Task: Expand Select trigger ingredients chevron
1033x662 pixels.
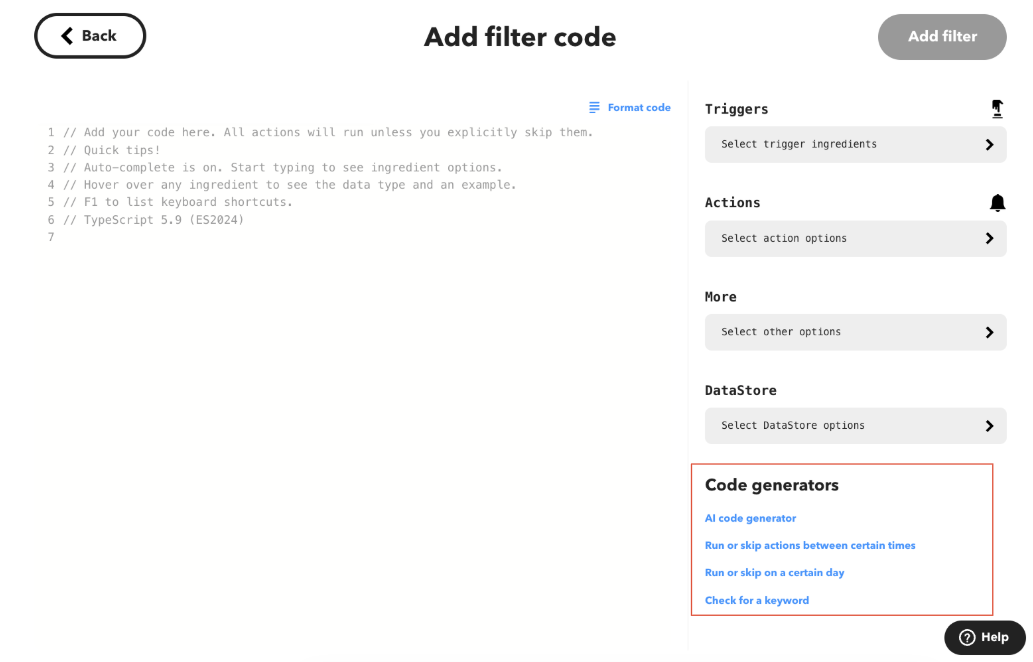Action: point(989,144)
